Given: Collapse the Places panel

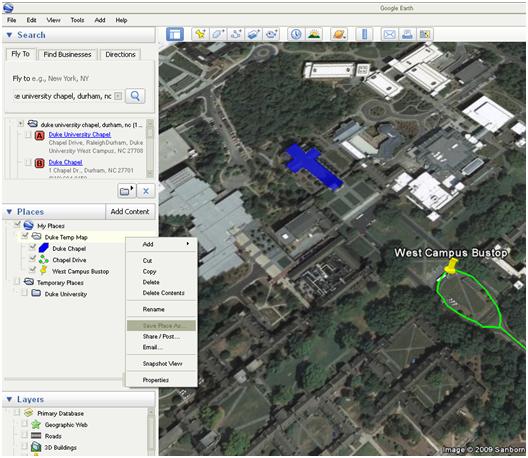Looking at the screenshot, I should [9, 212].
